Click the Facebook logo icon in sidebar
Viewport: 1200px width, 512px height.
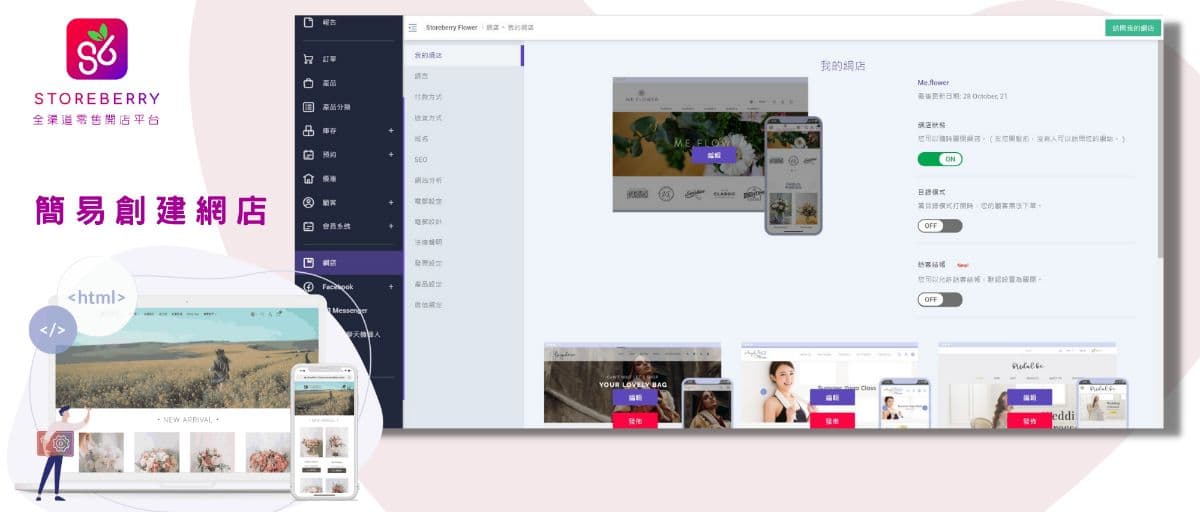click(308, 287)
